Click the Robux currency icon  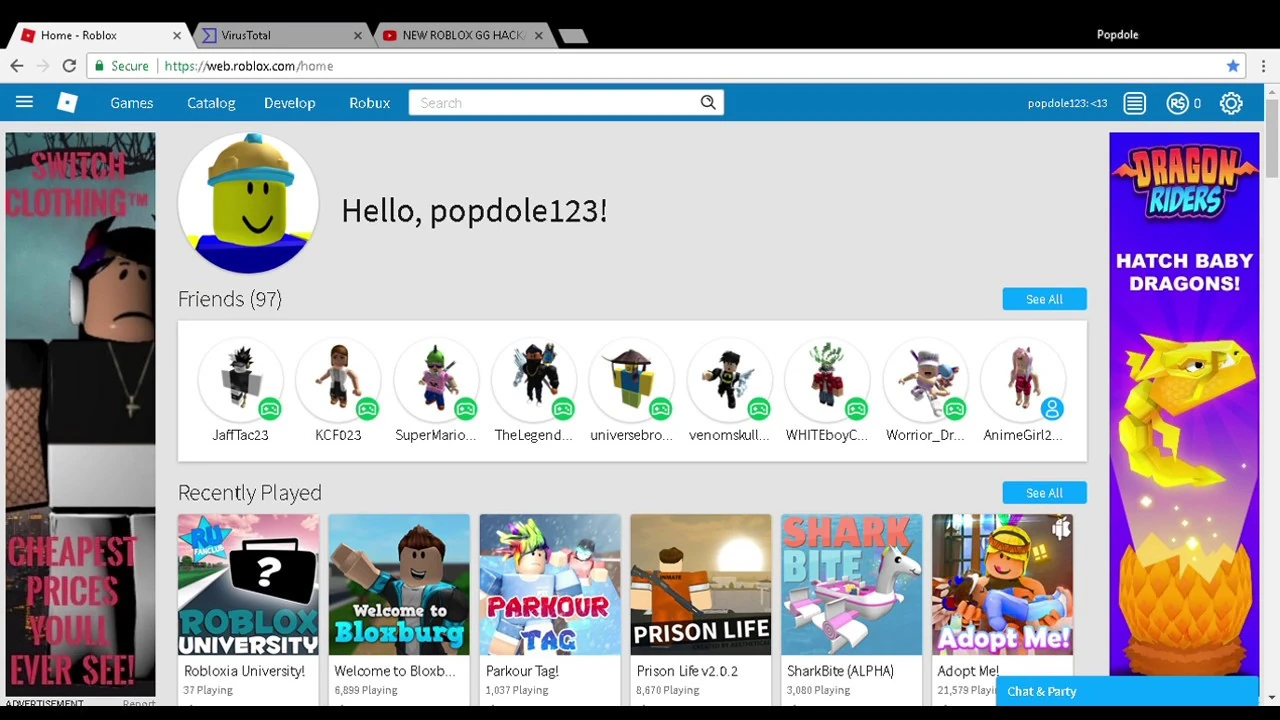tap(1178, 103)
